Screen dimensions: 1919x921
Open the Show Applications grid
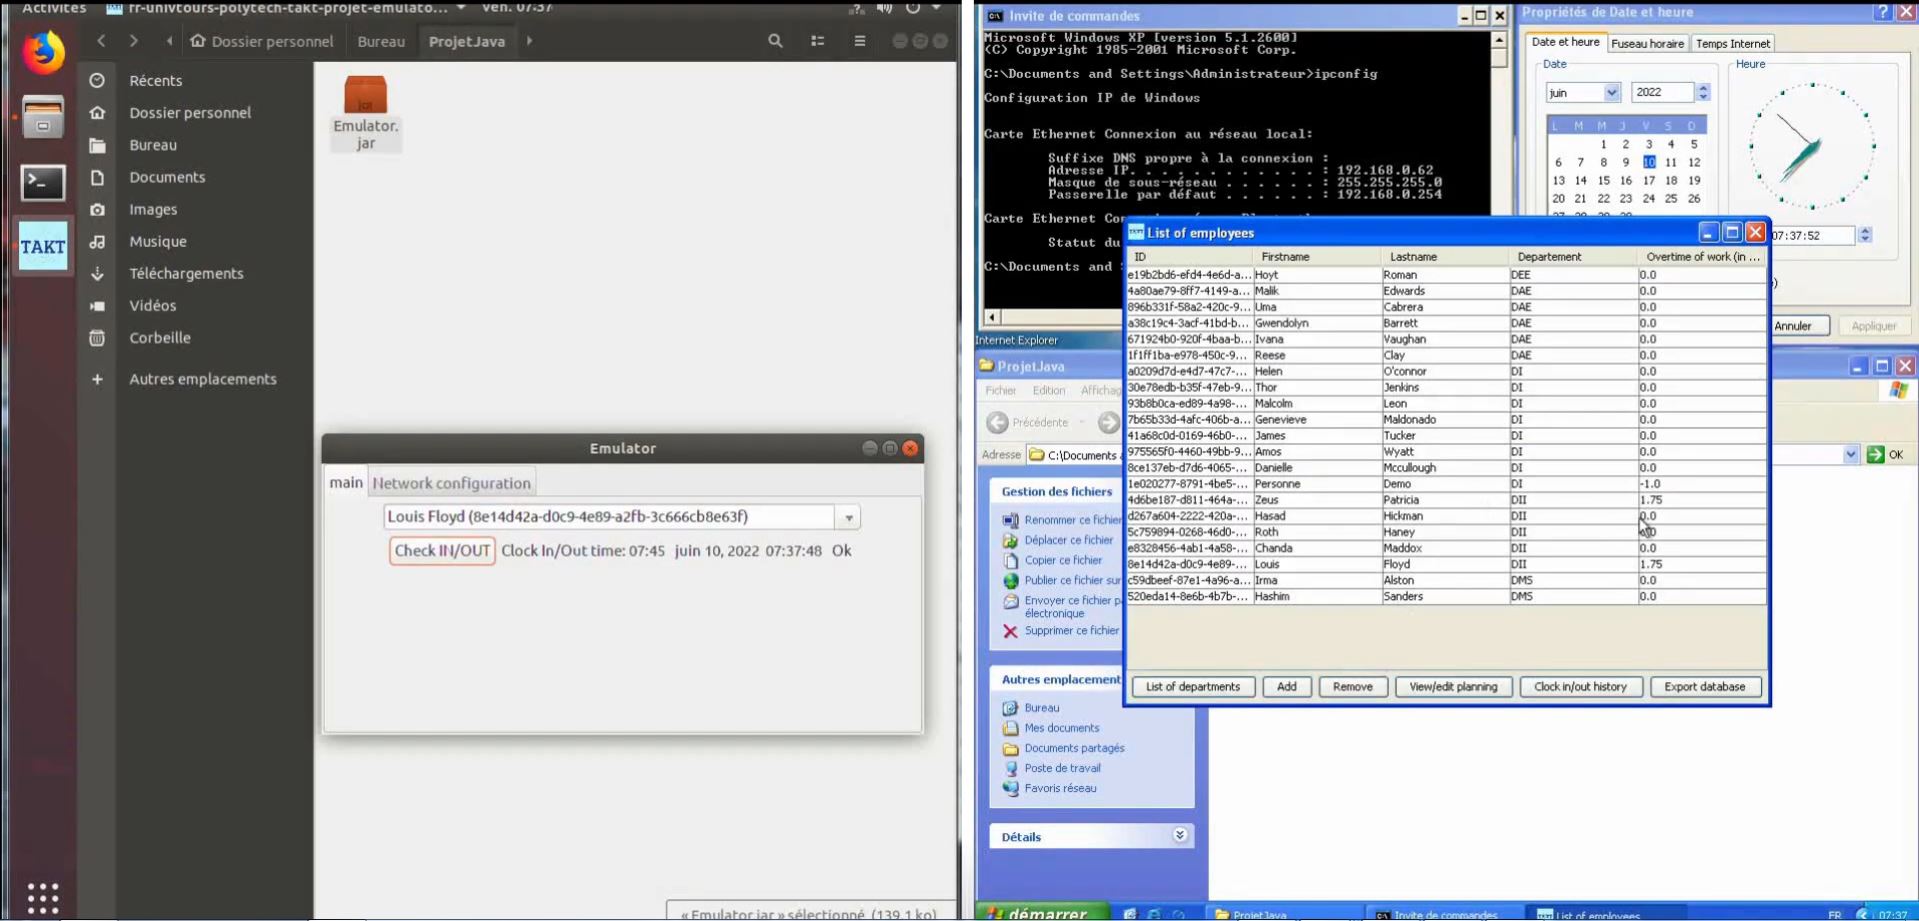43,897
